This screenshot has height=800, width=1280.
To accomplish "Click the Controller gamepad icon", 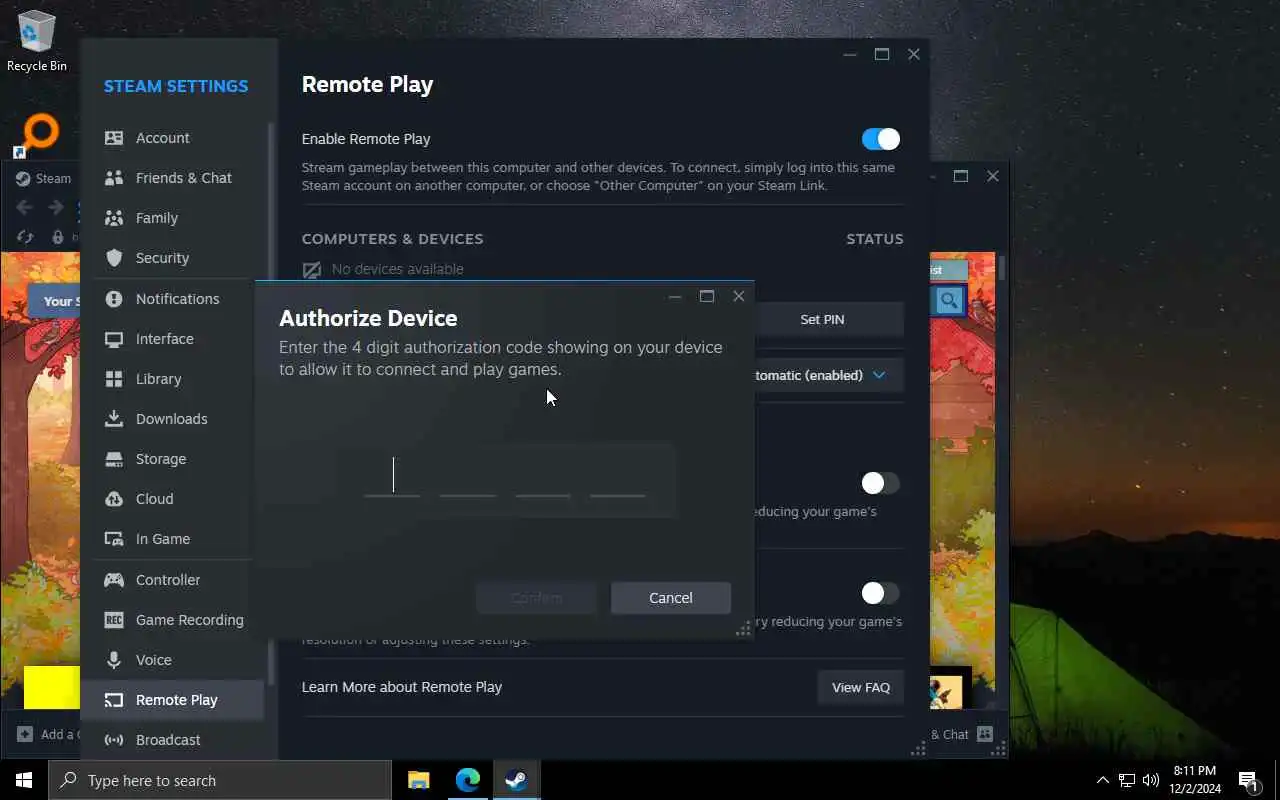I will tap(114, 580).
